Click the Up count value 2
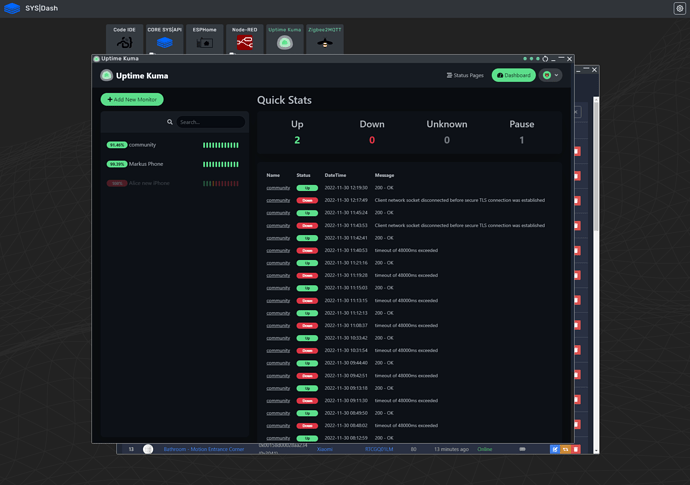This screenshot has height=485, width=690. (297, 140)
